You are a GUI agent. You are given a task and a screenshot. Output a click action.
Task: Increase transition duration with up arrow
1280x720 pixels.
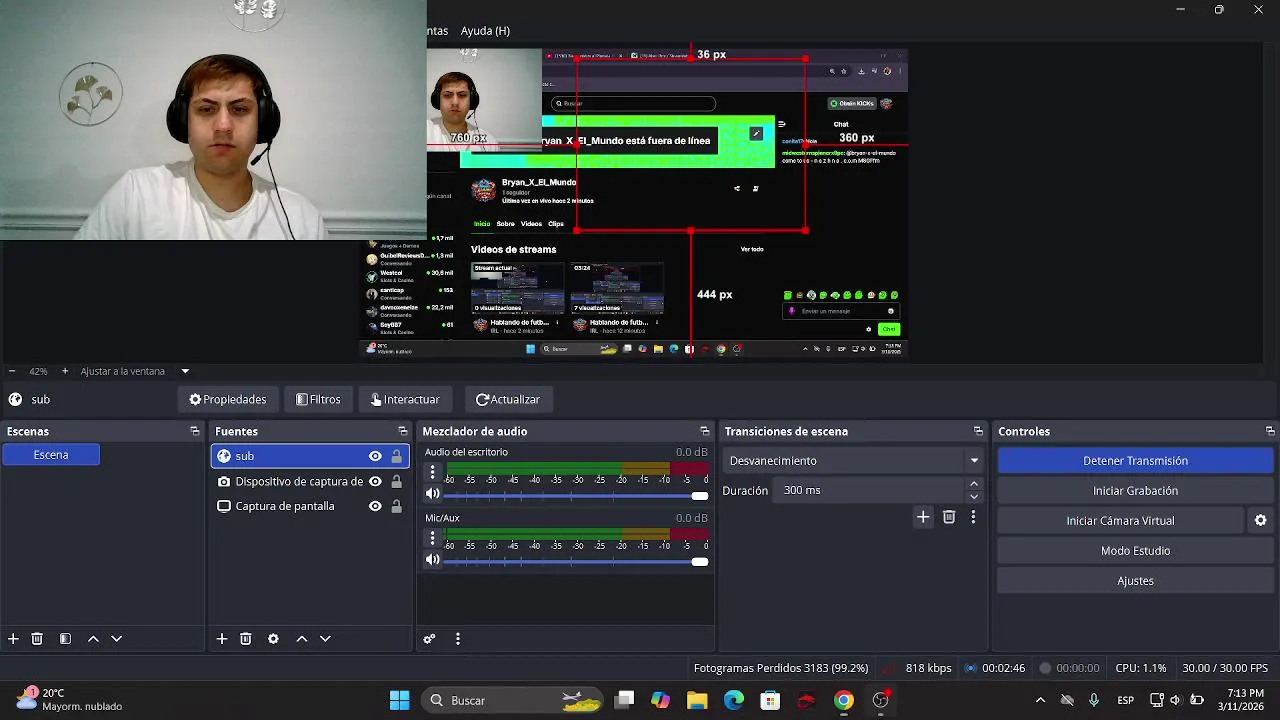[x=974, y=485]
